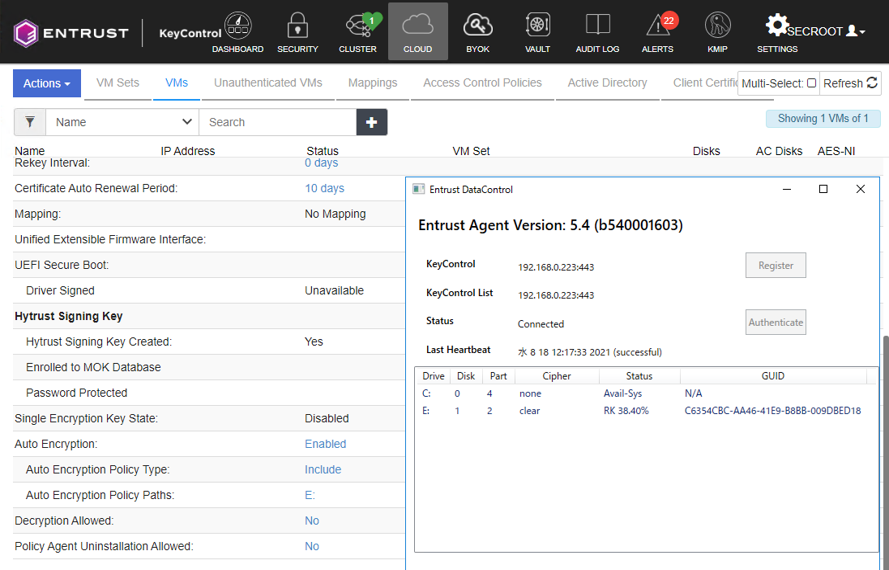Edit Rekey Interval 0 days value

tap(321, 163)
